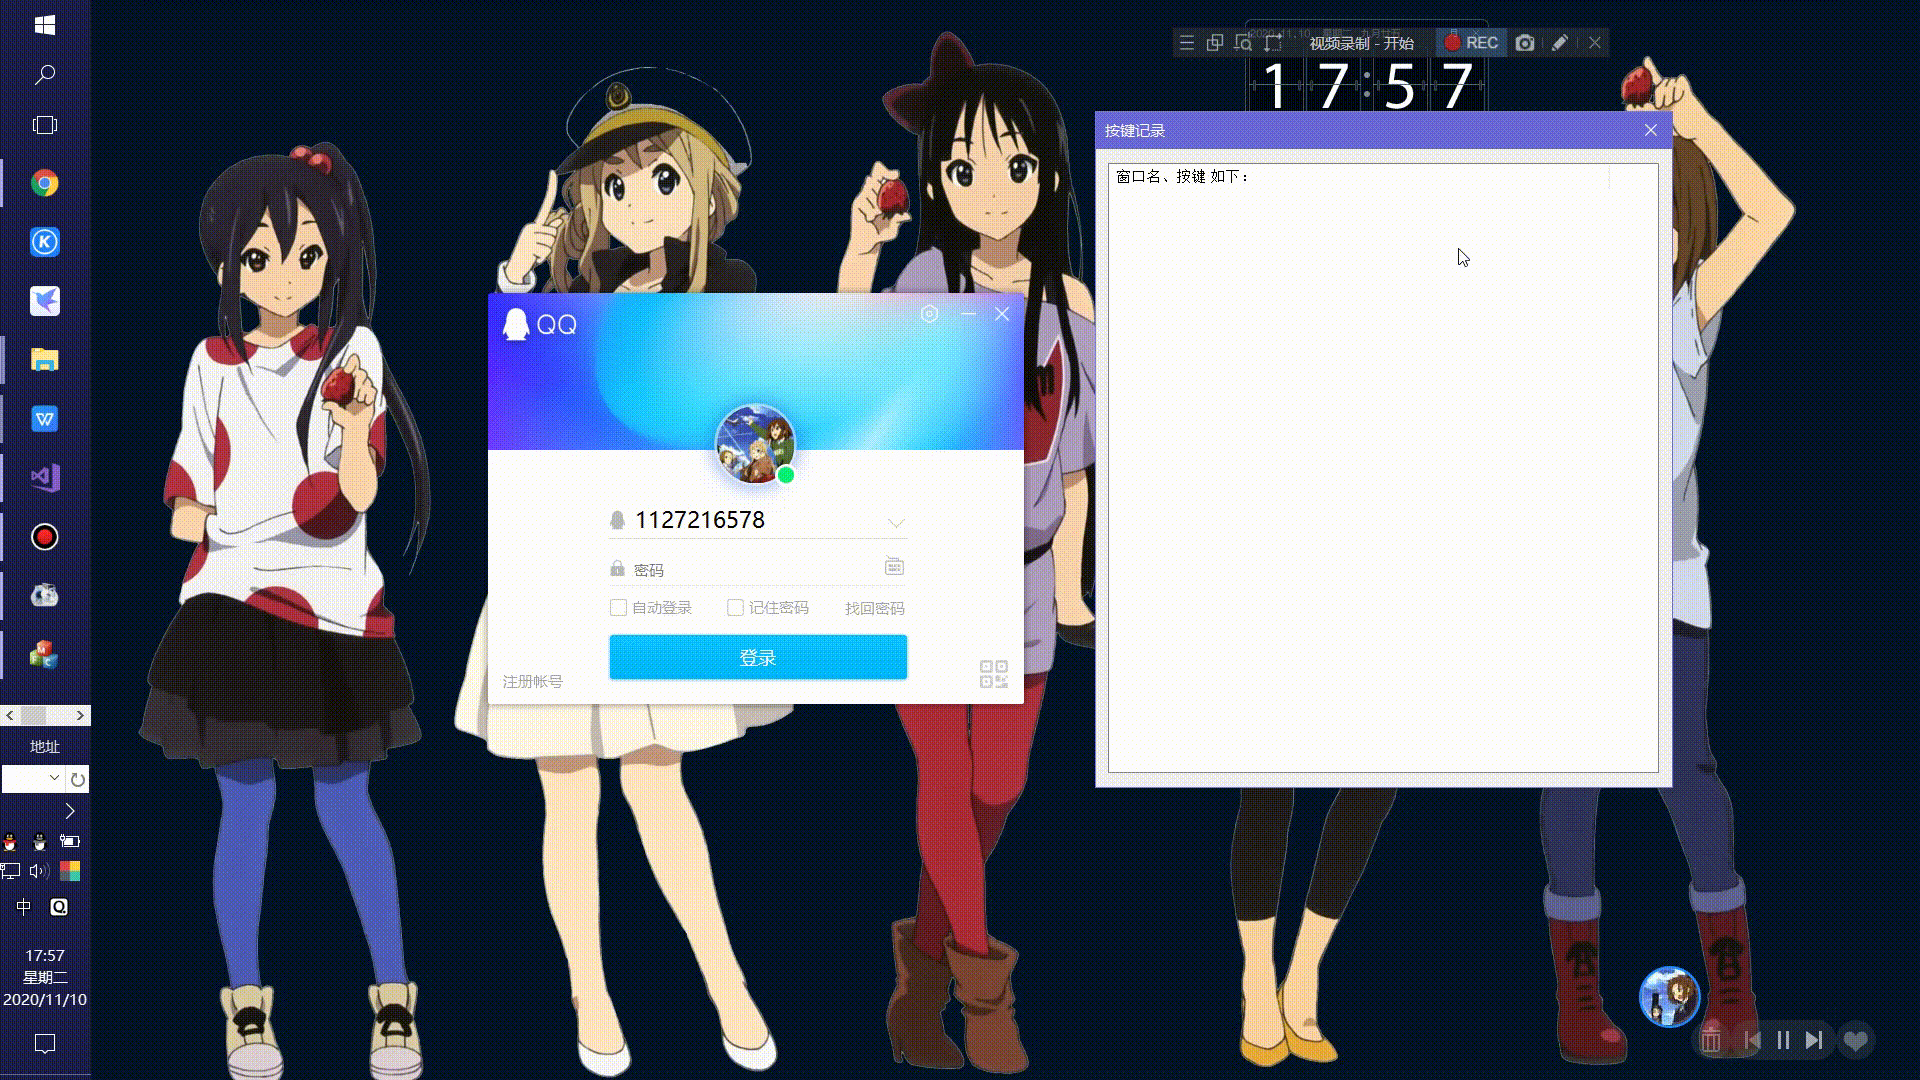The width and height of the screenshot is (1920, 1080).
Task: Open the battery status tray icon
Action: 70,842
